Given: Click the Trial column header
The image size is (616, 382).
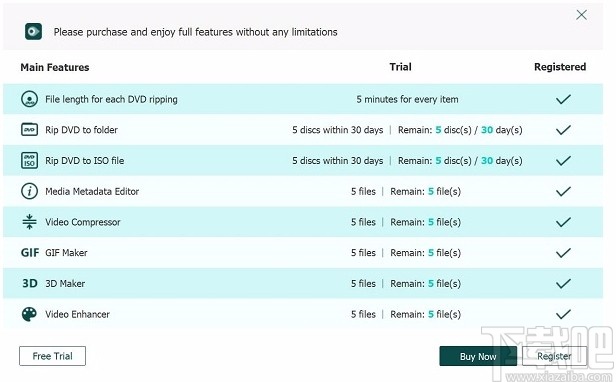Looking at the screenshot, I should click(x=401, y=67).
